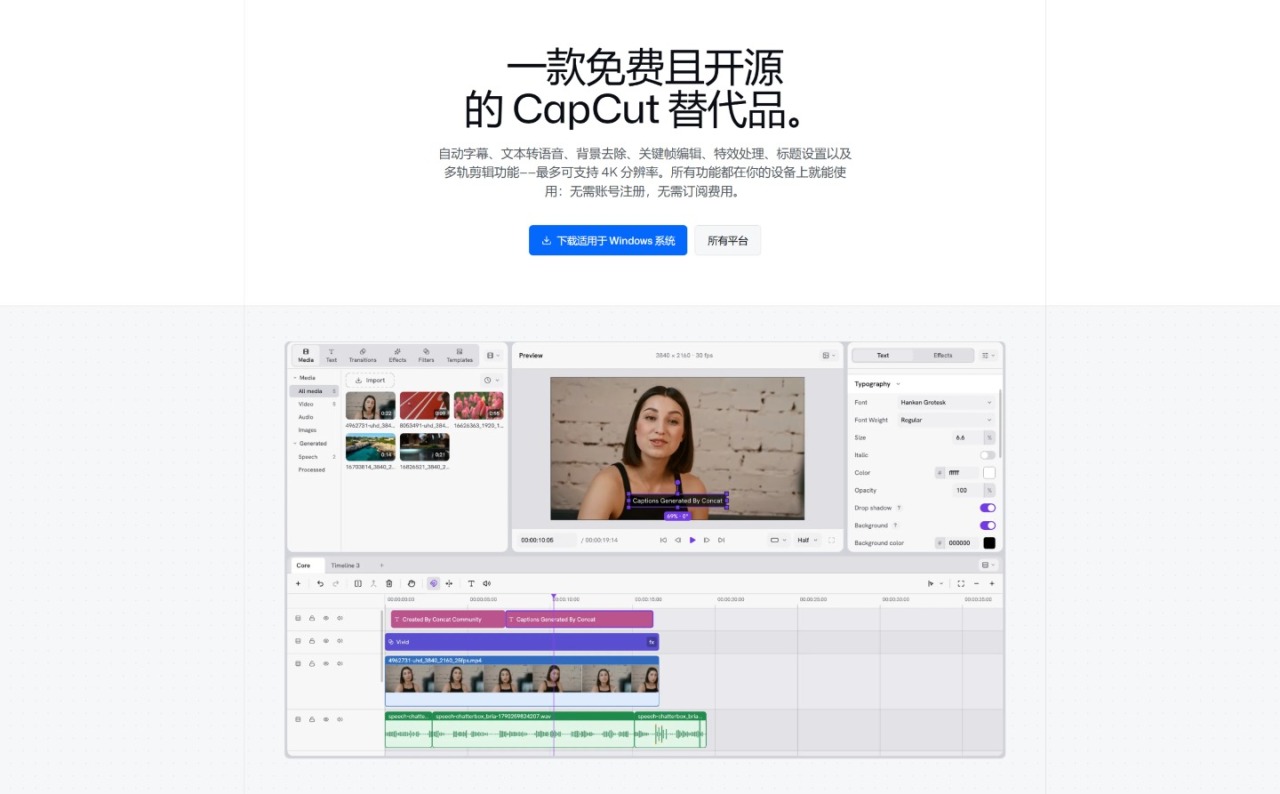Click the Windows download button
The height and width of the screenshot is (794, 1280).
pyautogui.click(x=608, y=240)
